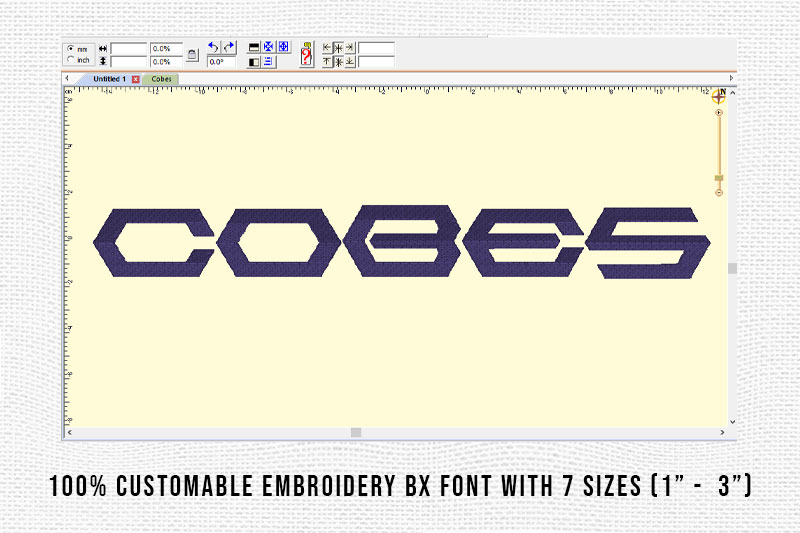Click the width percentage field

[x=166, y=49]
